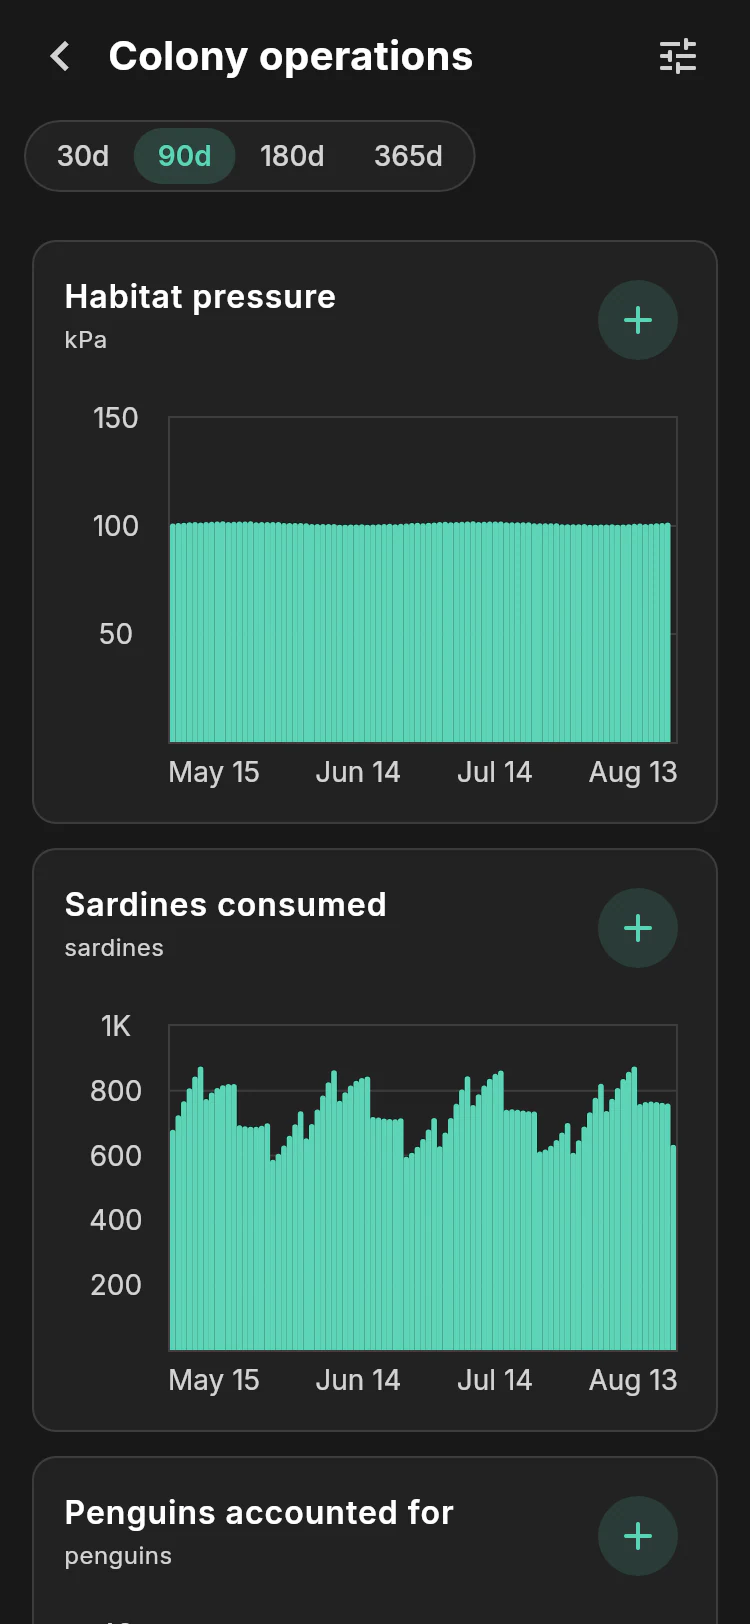
Task: Open the filter sliders icon
Action: tap(678, 57)
